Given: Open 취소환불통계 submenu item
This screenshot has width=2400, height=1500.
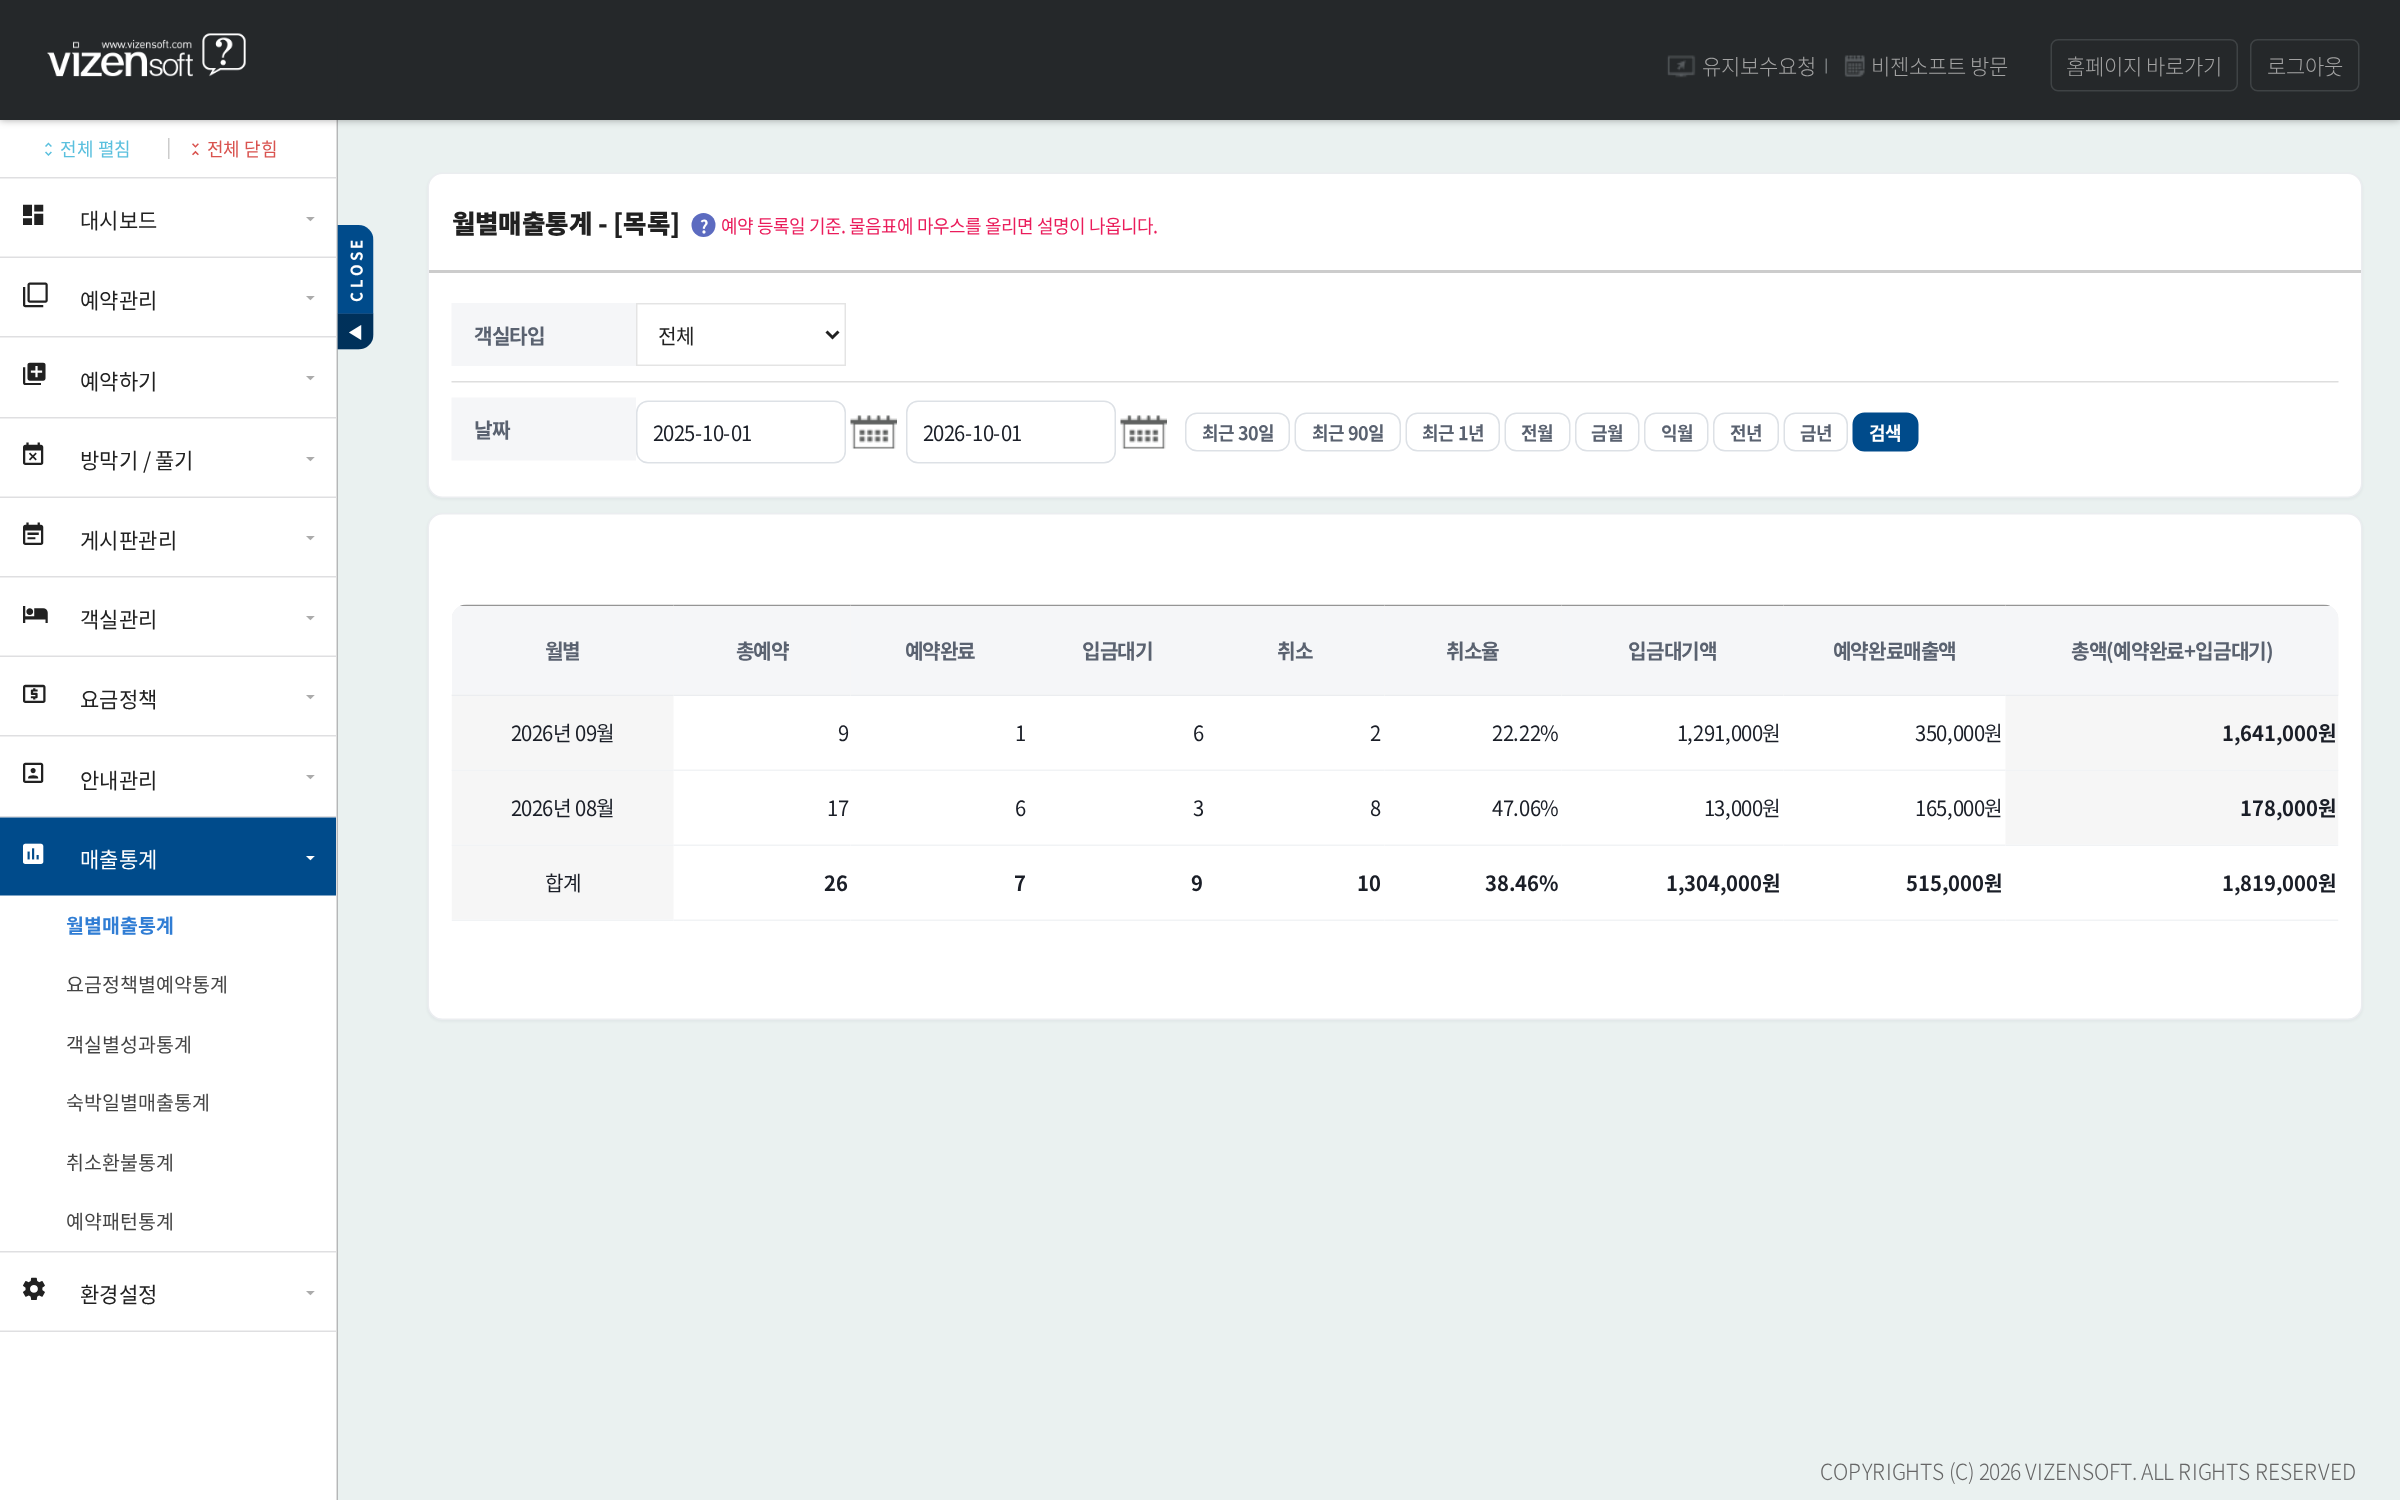Looking at the screenshot, I should (120, 1162).
